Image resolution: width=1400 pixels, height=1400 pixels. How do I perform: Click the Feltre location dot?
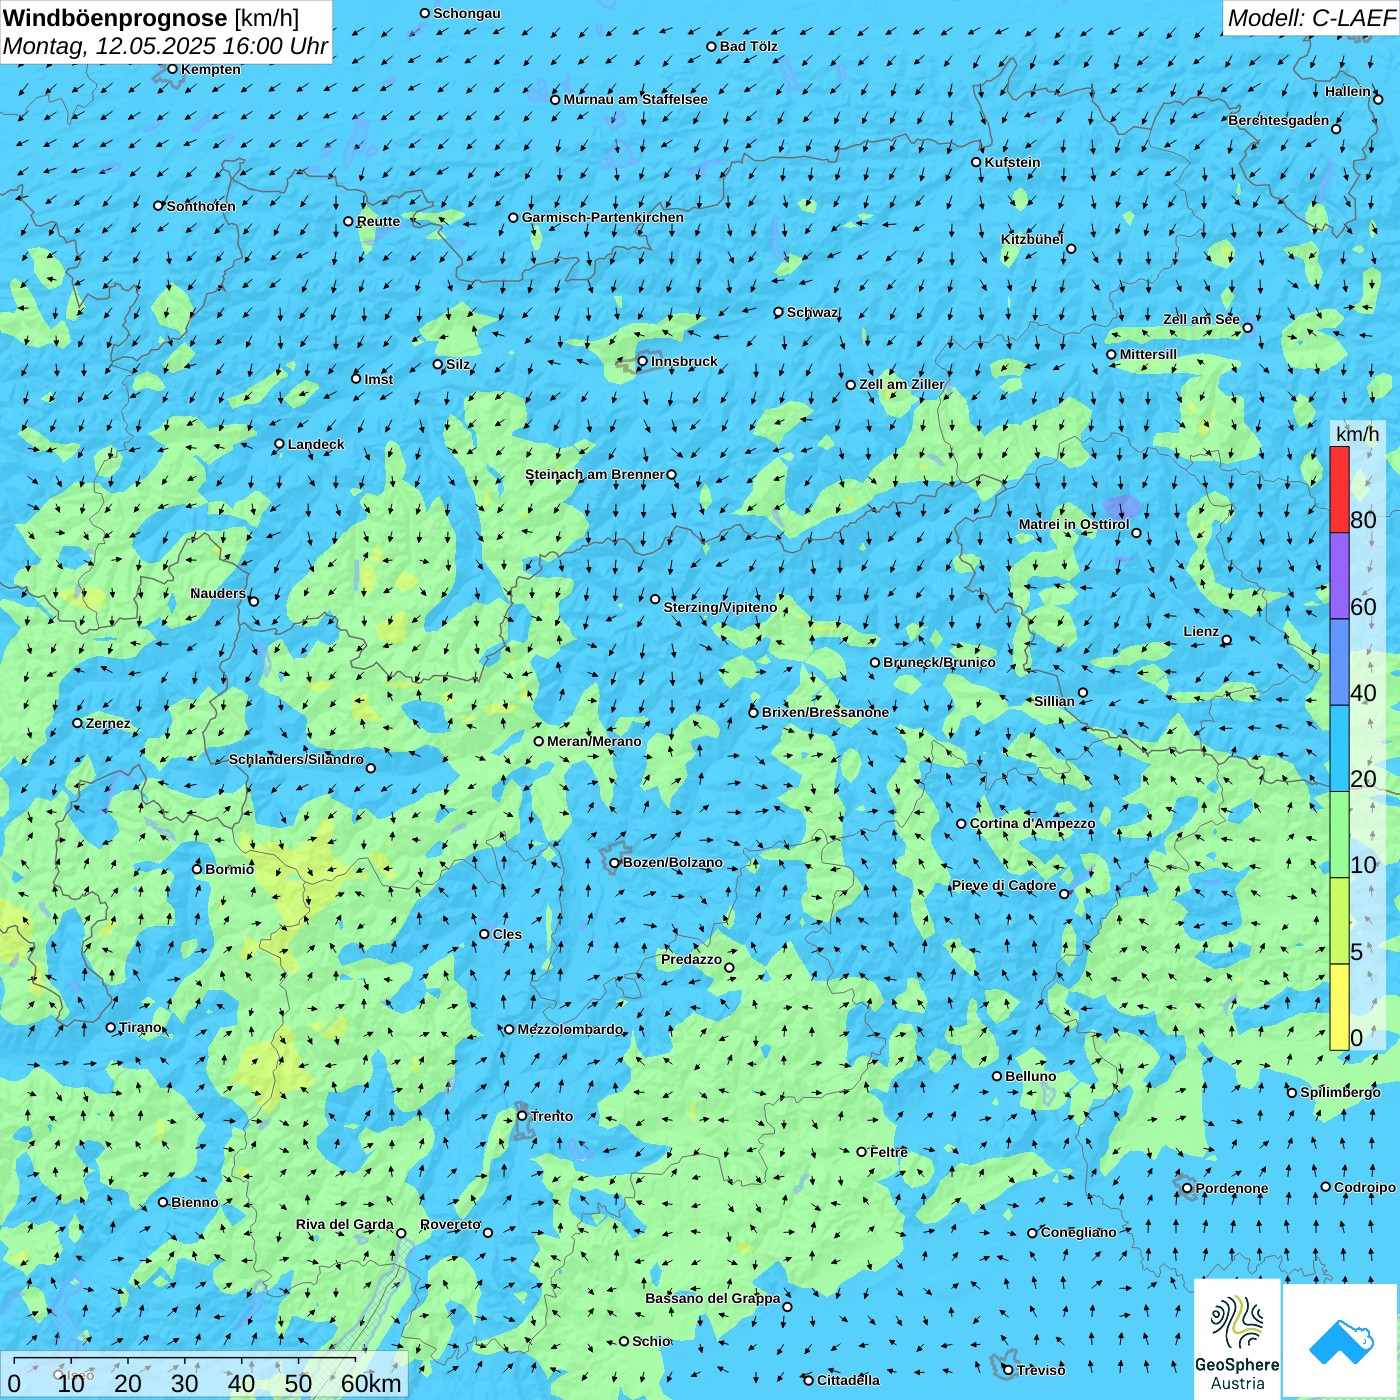[x=862, y=1152]
